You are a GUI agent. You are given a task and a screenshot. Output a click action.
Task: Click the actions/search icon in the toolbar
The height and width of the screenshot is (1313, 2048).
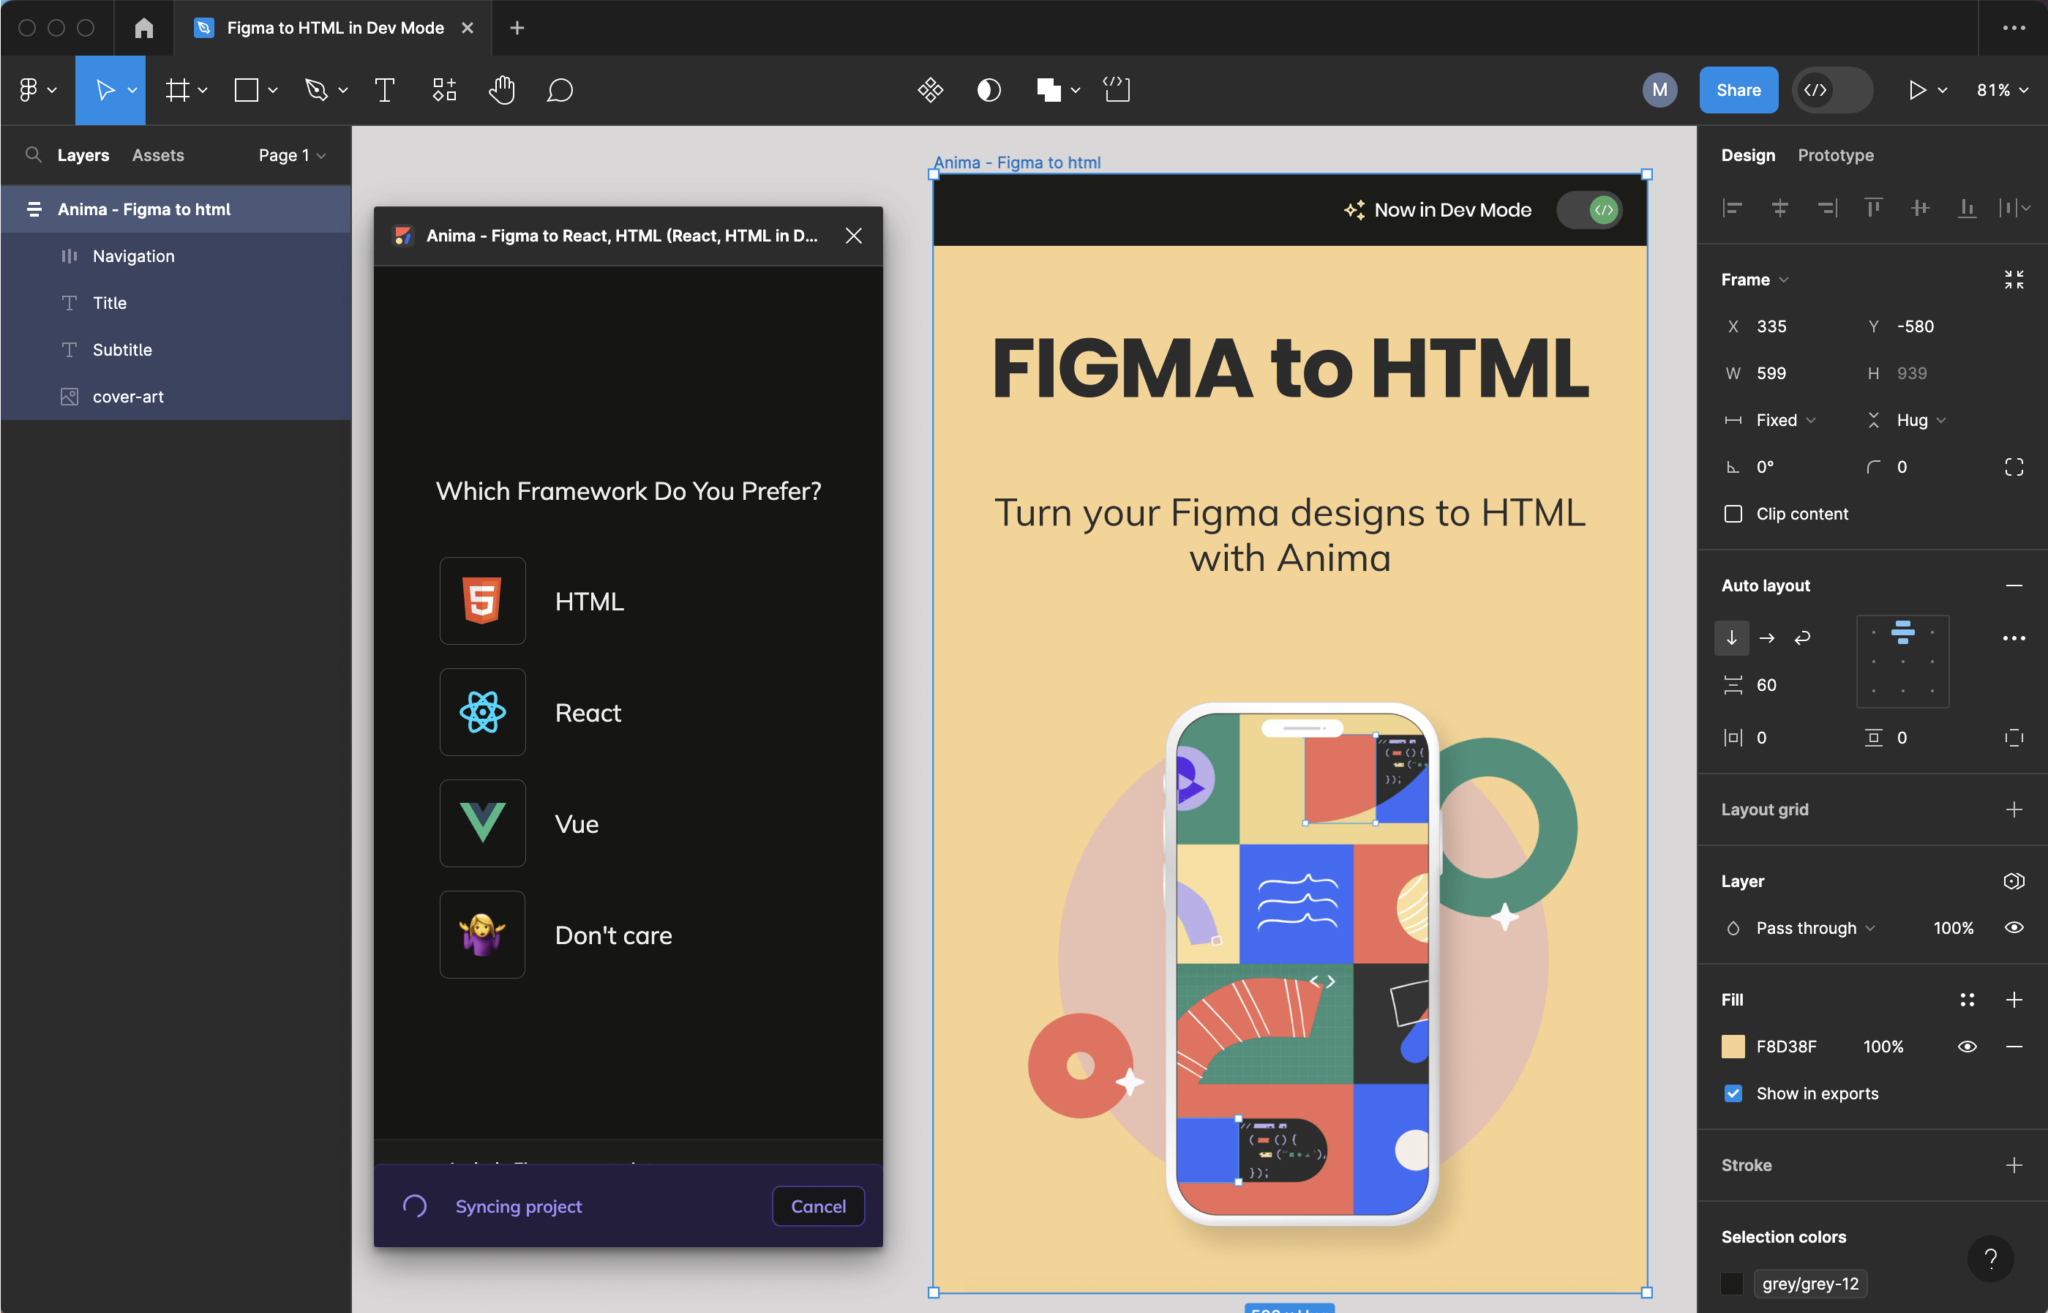click(x=928, y=89)
